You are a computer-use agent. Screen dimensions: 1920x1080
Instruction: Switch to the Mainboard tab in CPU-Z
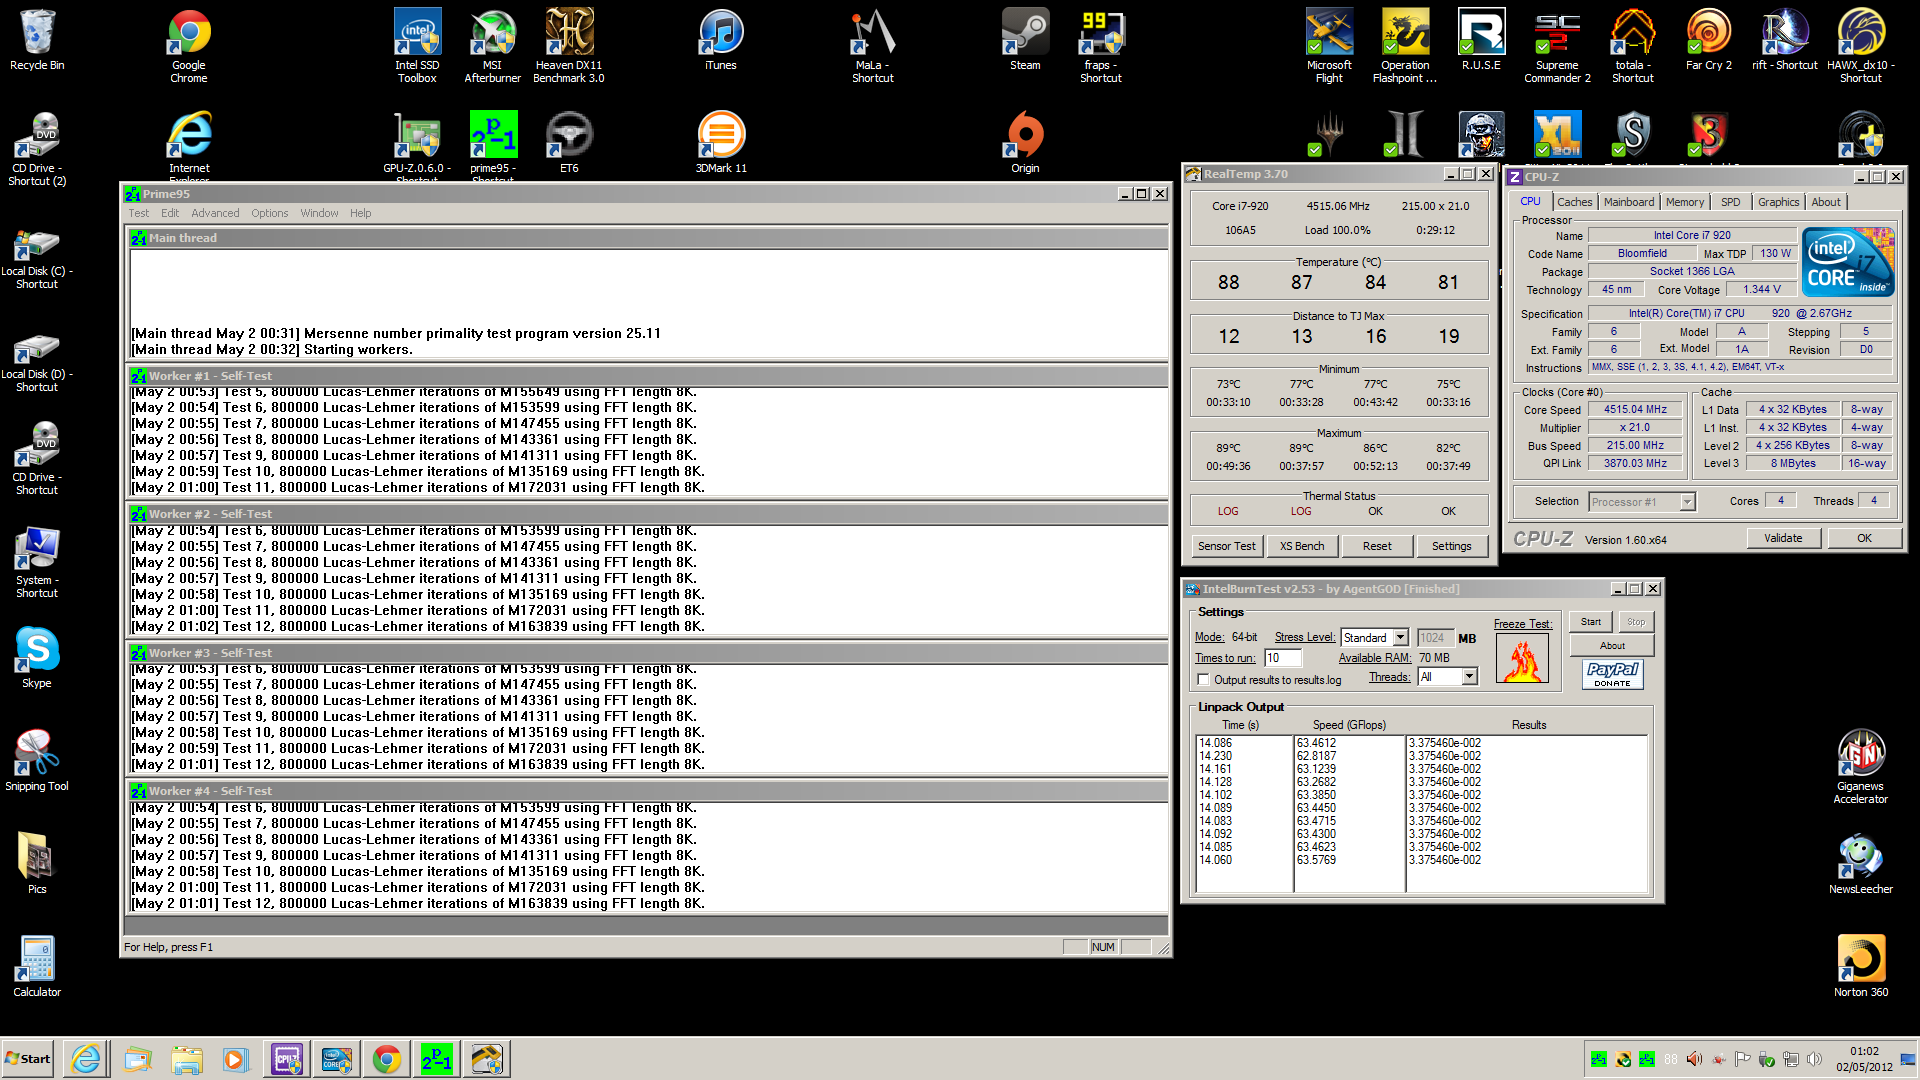click(1628, 202)
